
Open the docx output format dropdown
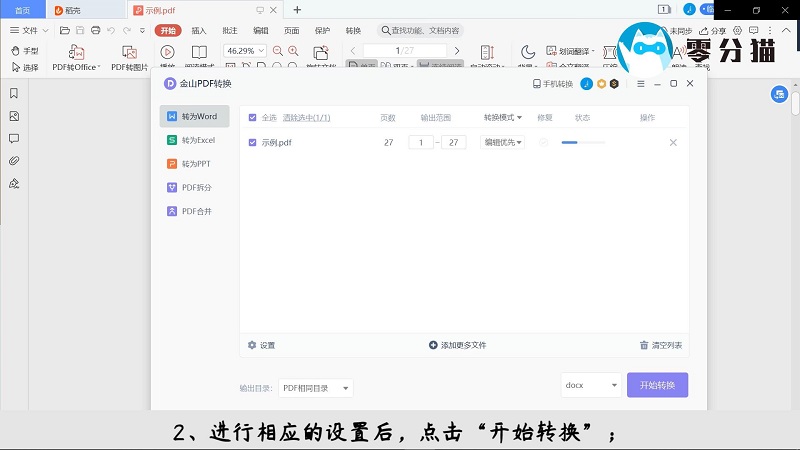click(x=591, y=385)
